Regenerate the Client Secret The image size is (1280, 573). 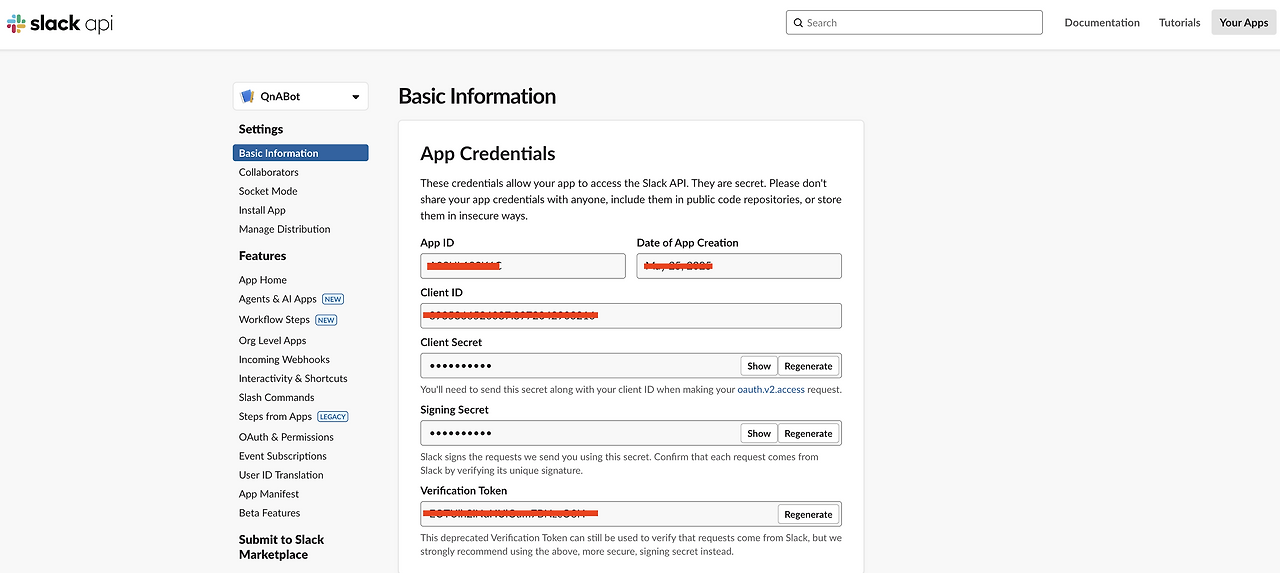click(808, 366)
